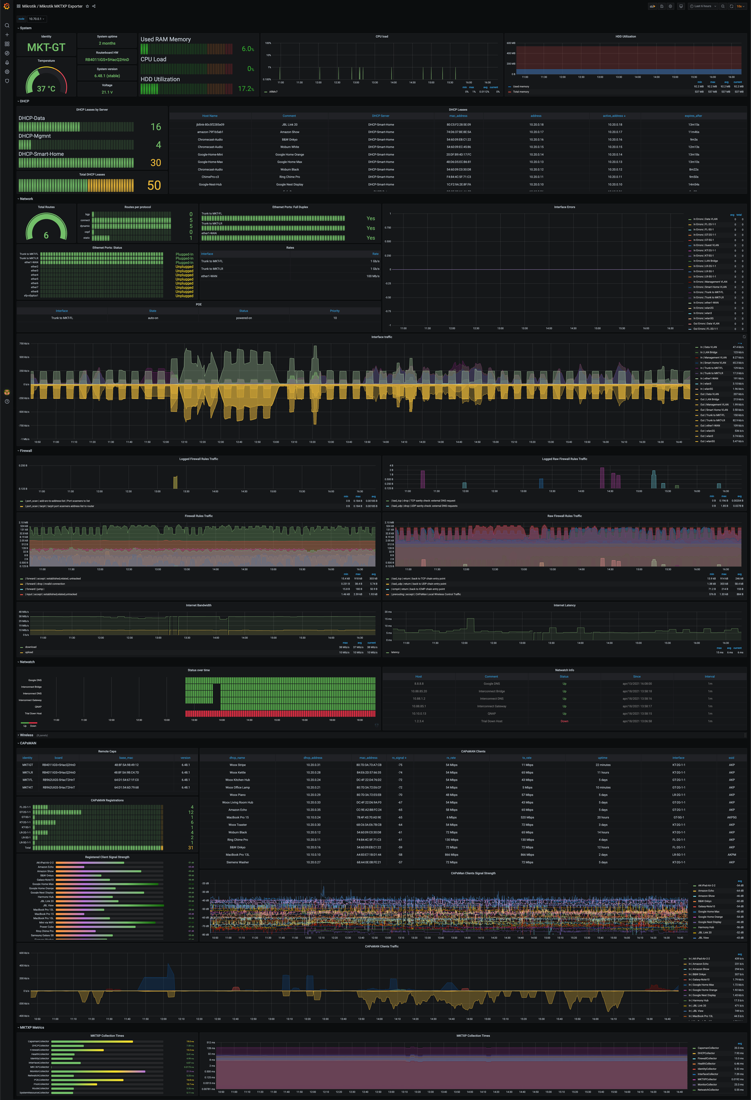This screenshot has width=751, height=1100.
Task: Open the Create plus menu icon
Action: pyautogui.click(x=7, y=35)
